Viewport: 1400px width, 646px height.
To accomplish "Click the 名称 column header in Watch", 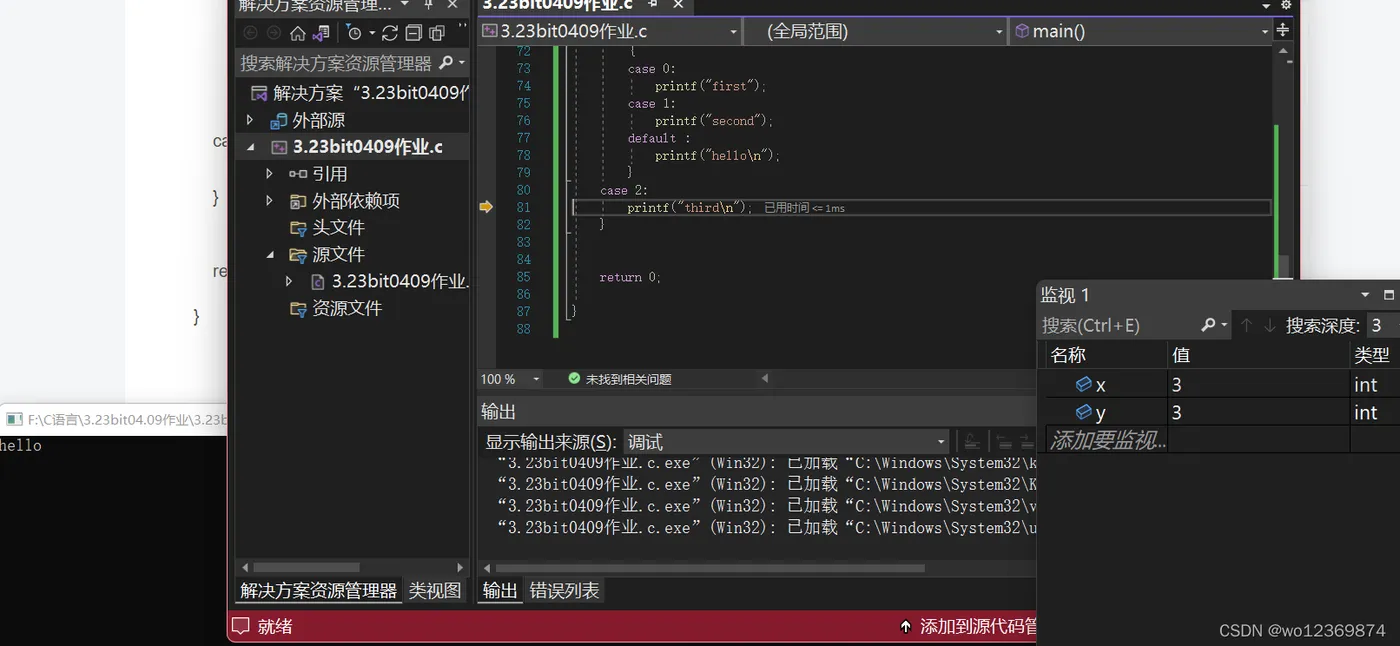I will [x=1105, y=355].
